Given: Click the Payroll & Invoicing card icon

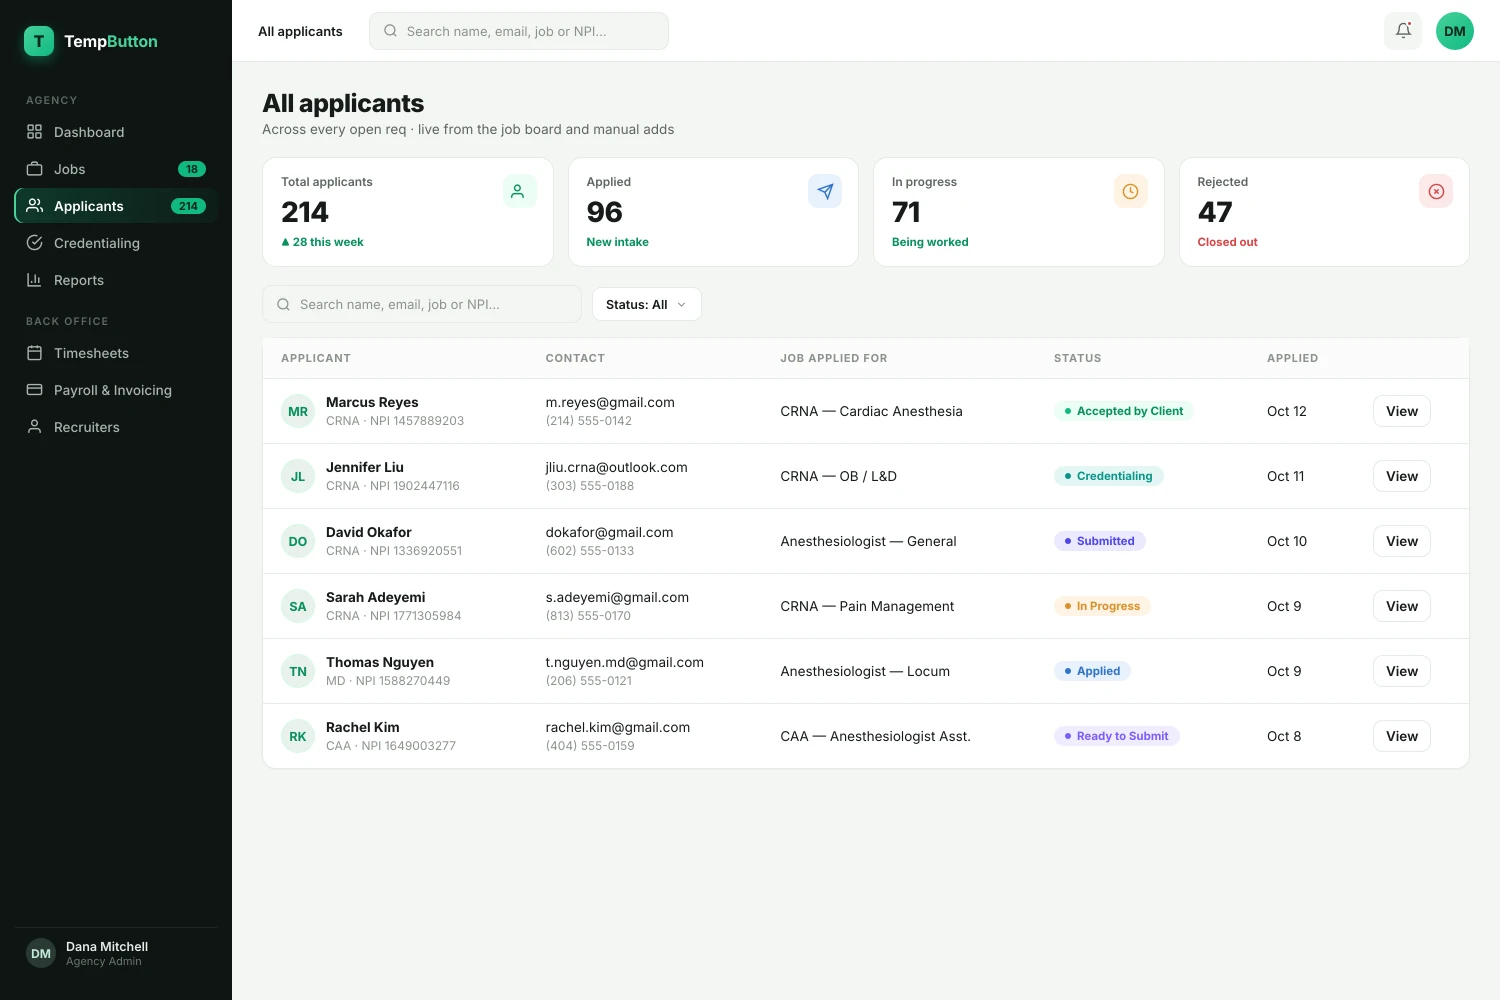Looking at the screenshot, I should pyautogui.click(x=34, y=390).
